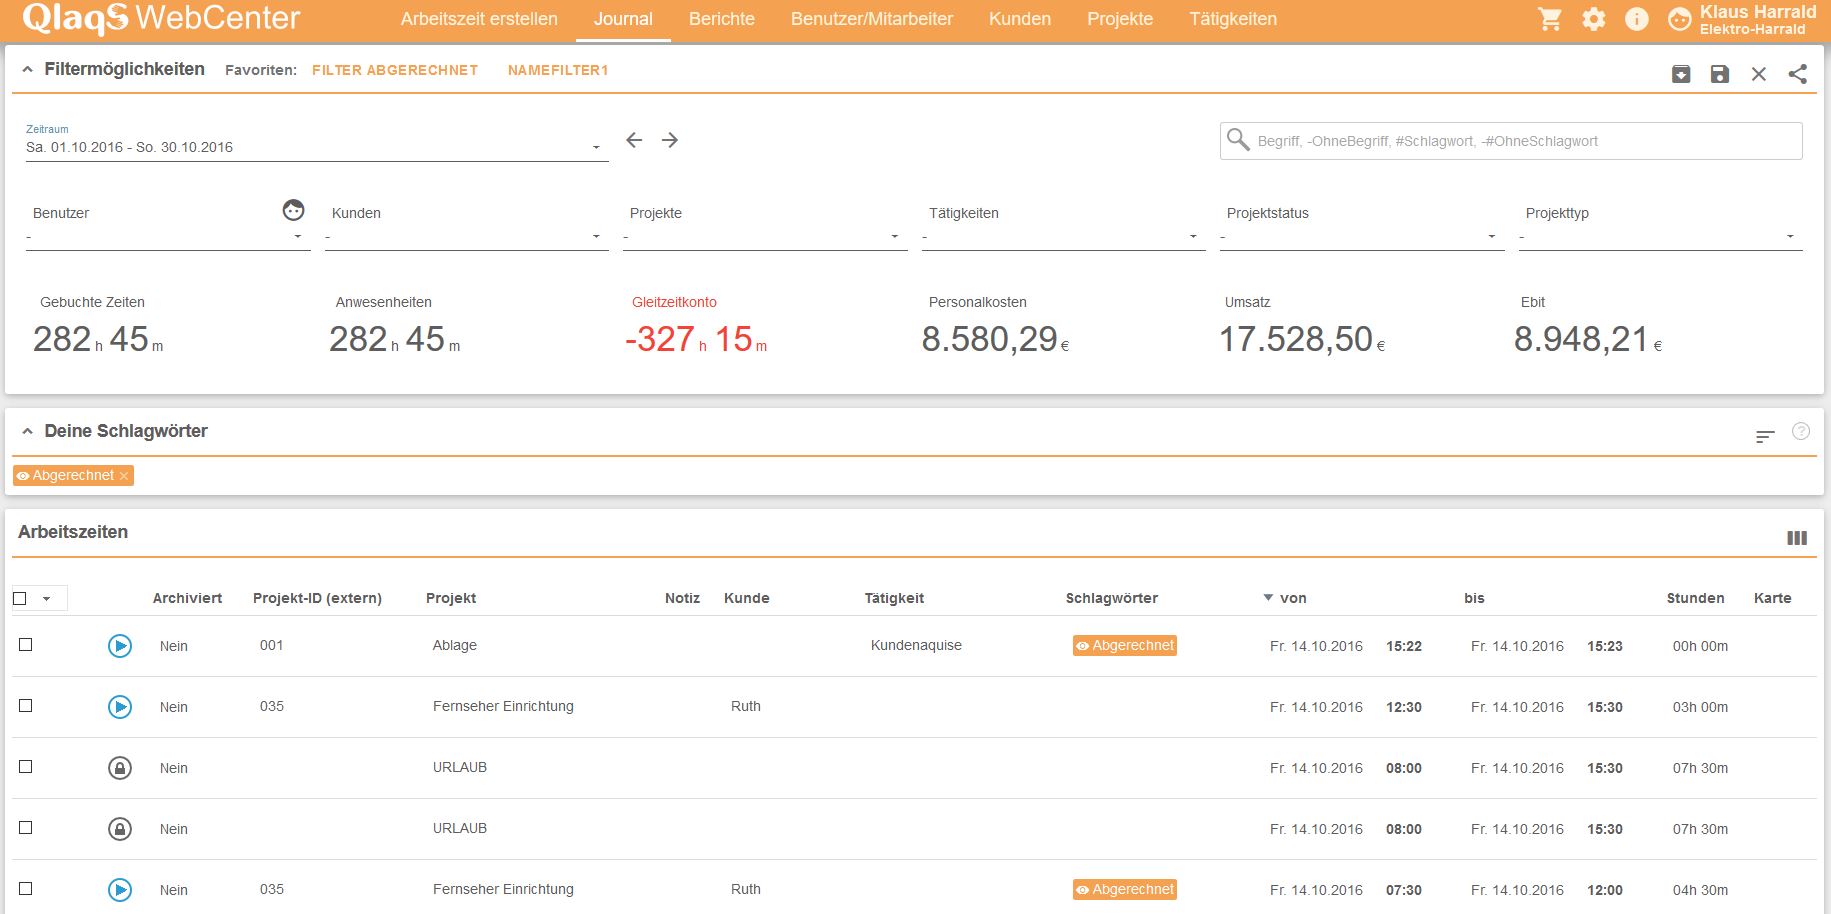1831x914 pixels.
Task: Open the shopping cart icon
Action: [1550, 19]
